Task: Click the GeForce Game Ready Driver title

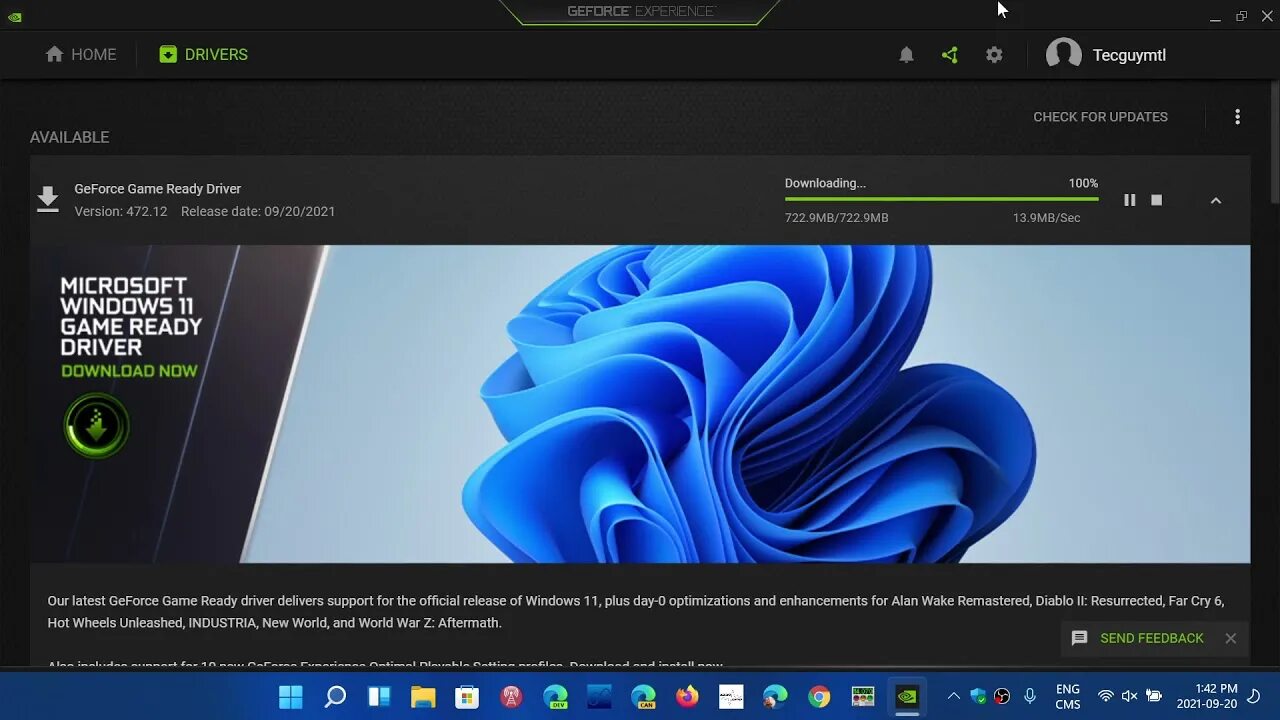Action: tap(157, 188)
